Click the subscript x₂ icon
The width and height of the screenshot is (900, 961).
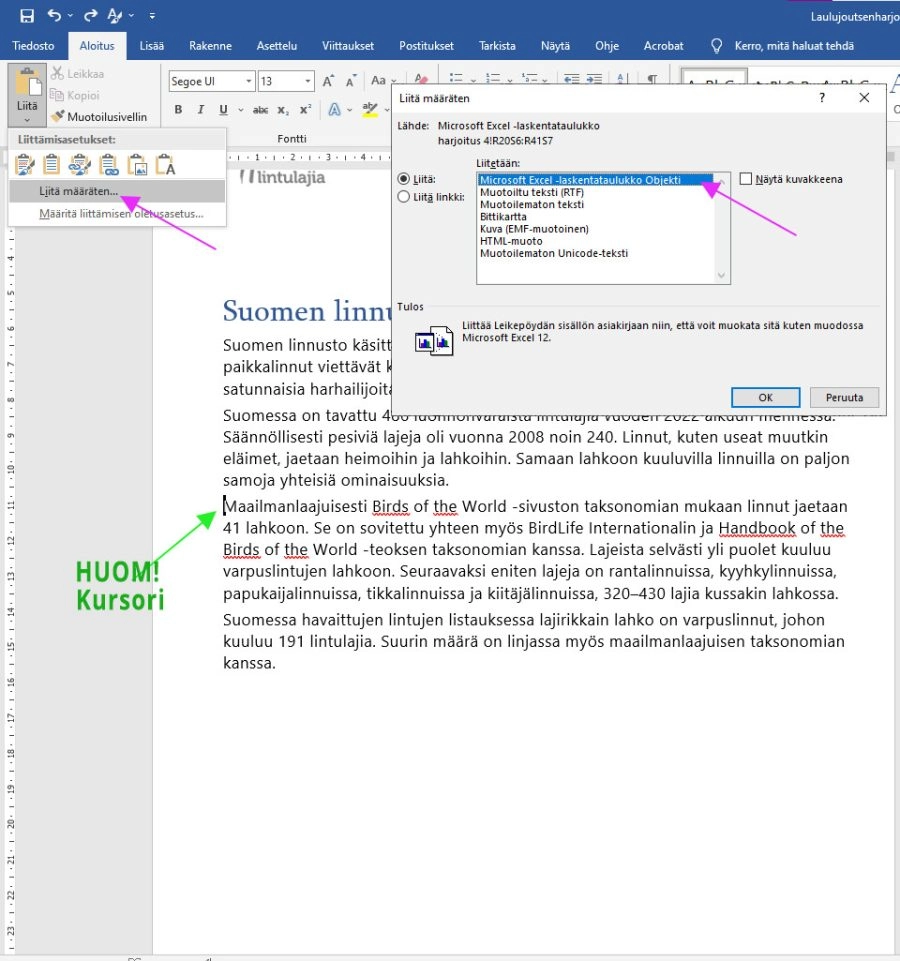click(x=283, y=110)
